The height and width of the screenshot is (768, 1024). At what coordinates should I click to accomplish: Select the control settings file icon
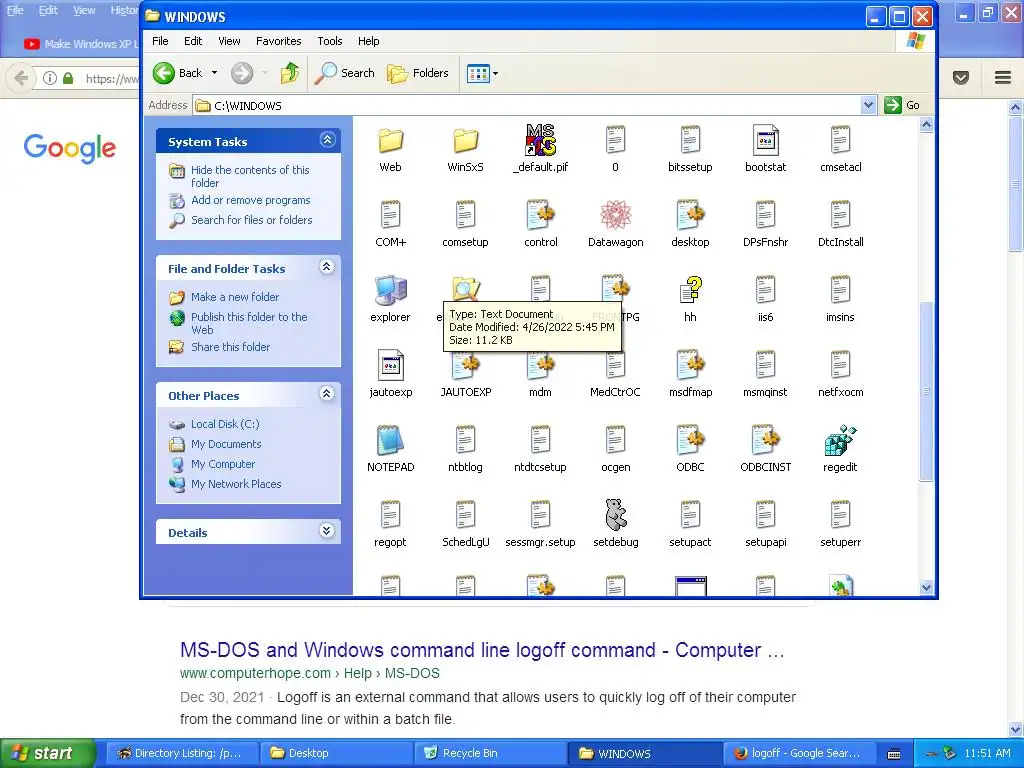(x=541, y=215)
